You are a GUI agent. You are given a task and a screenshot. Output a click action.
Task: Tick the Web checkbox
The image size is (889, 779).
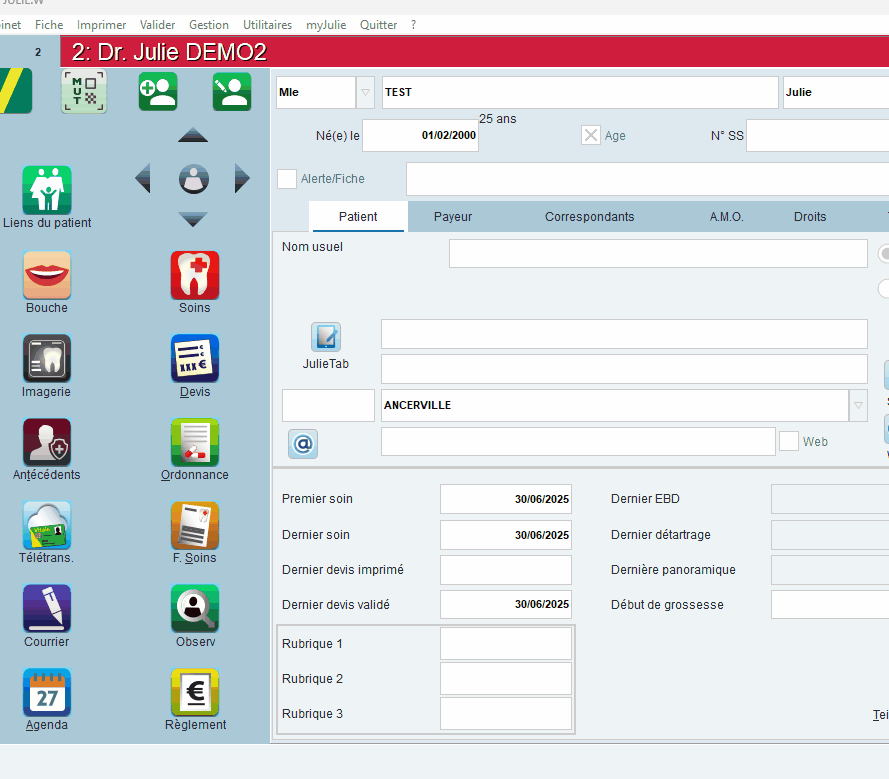point(789,441)
